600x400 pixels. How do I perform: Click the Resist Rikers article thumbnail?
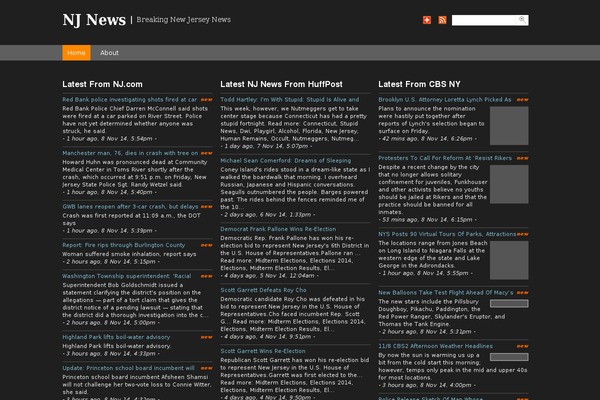tap(509, 184)
